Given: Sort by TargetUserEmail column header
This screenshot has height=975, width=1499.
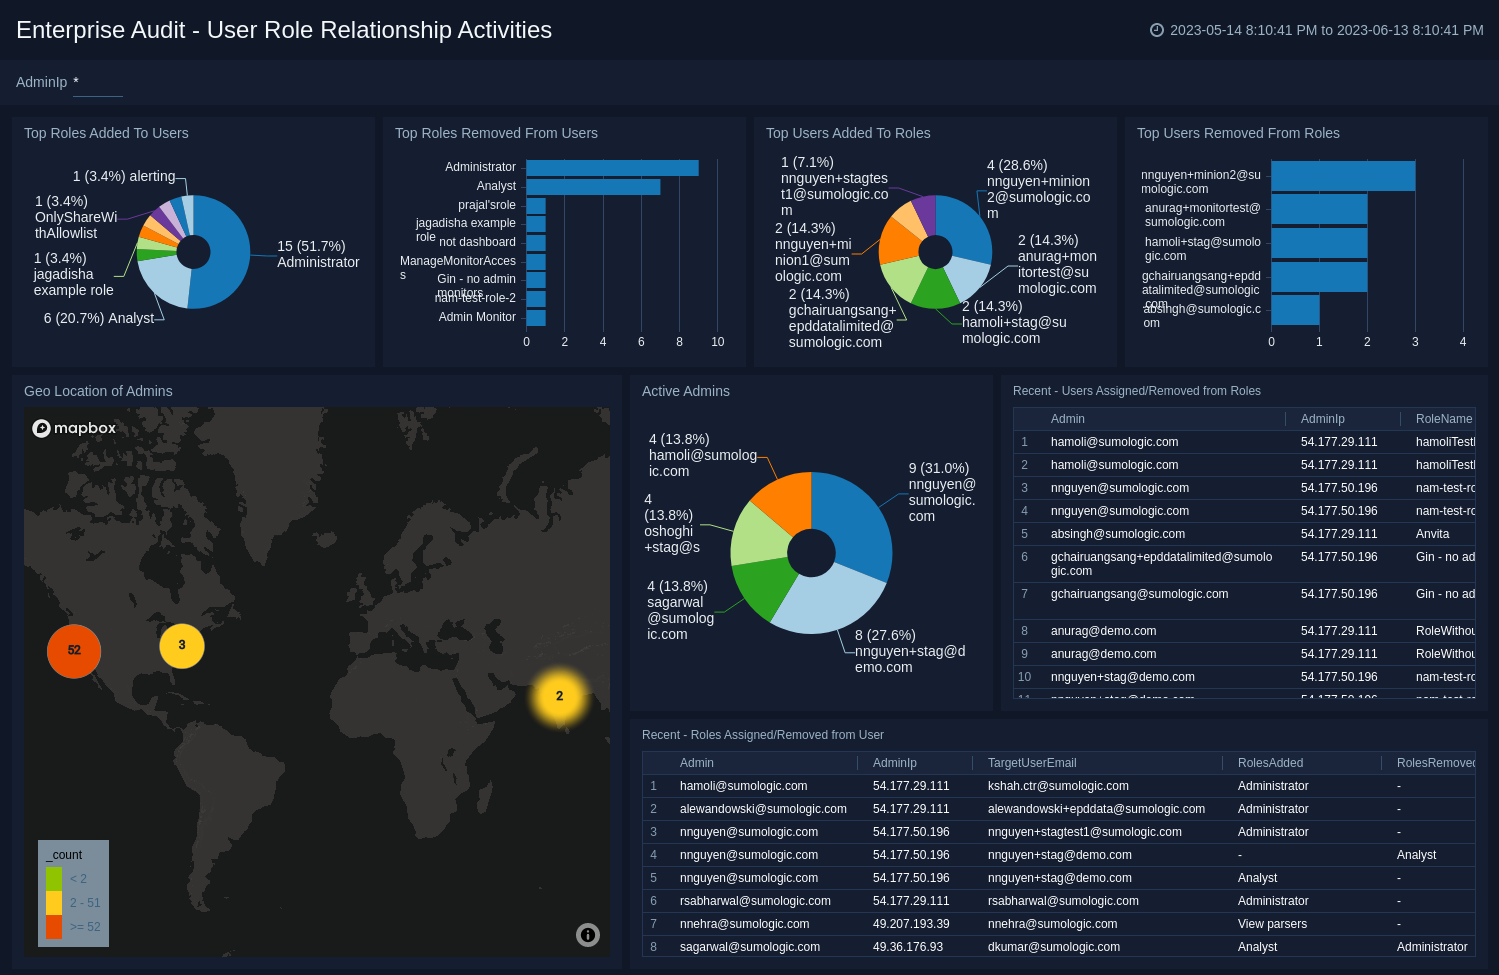Looking at the screenshot, I should pos(1032,763).
